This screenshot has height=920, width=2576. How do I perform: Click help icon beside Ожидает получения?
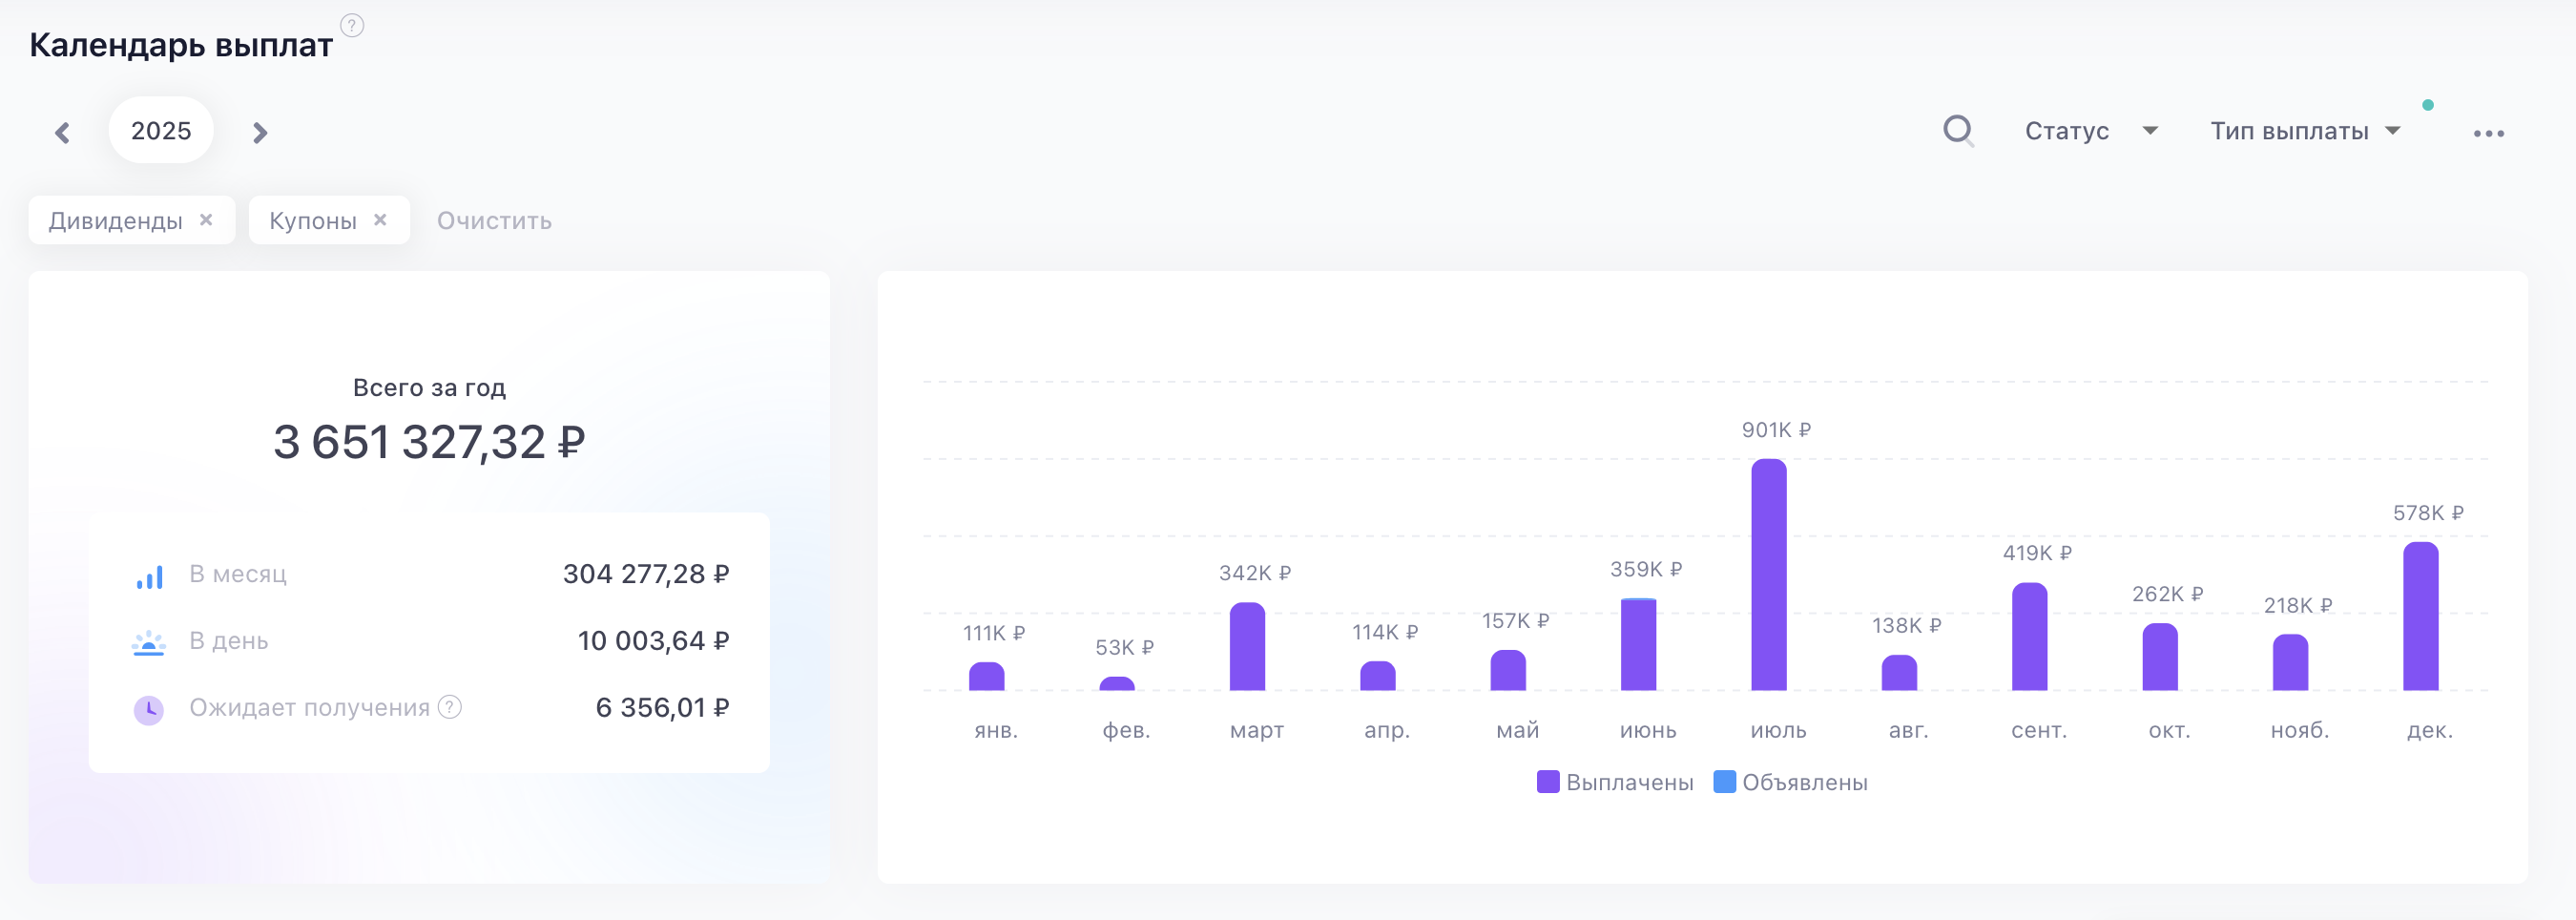coord(451,707)
